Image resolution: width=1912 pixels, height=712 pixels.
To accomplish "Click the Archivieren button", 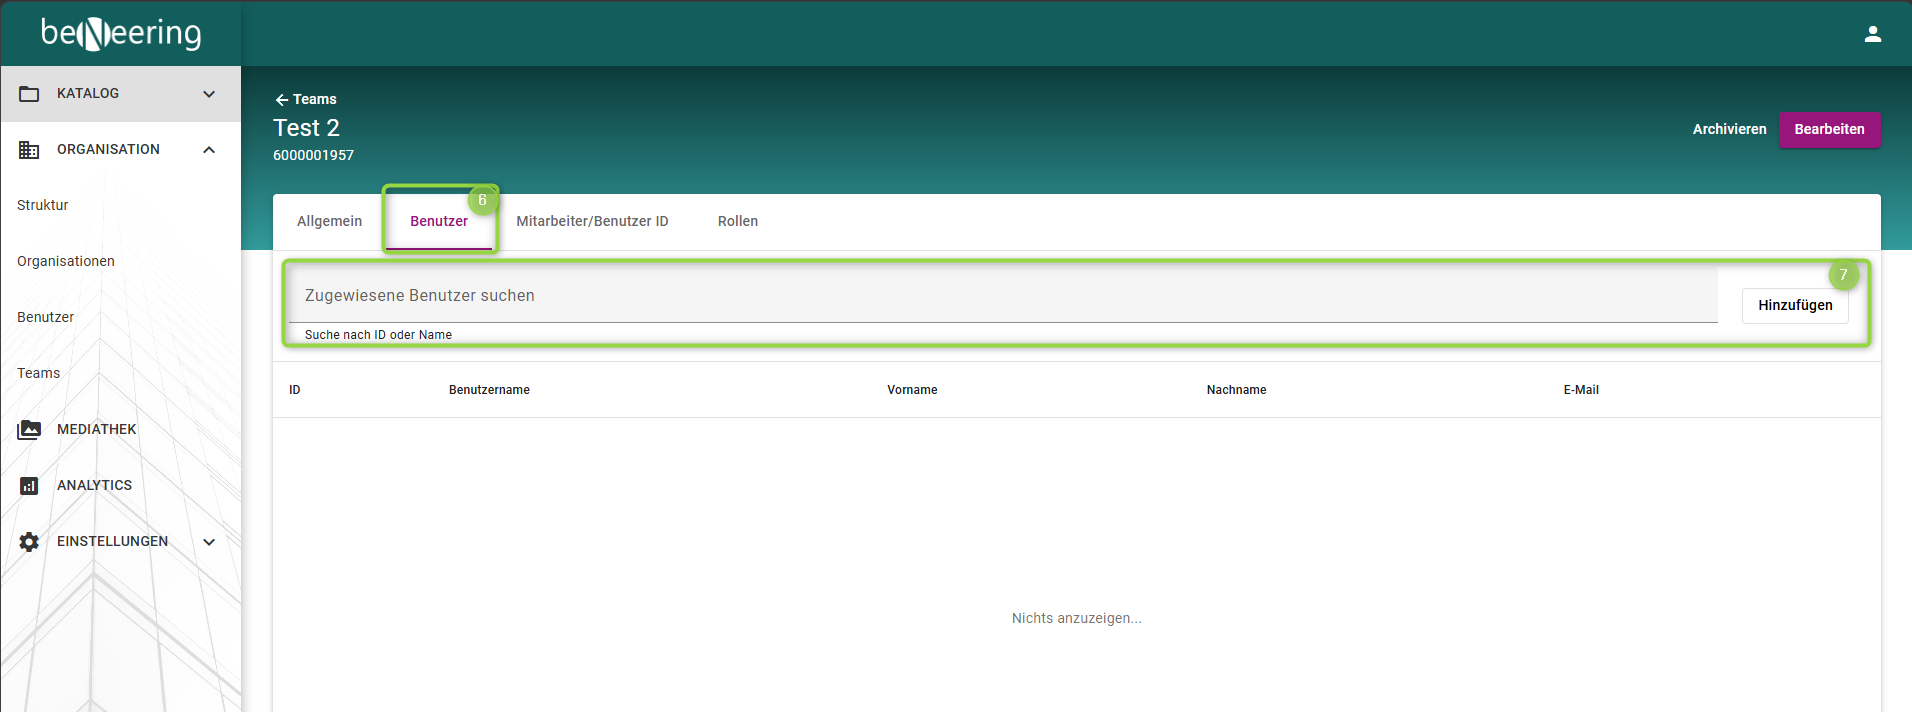I will pos(1729,129).
